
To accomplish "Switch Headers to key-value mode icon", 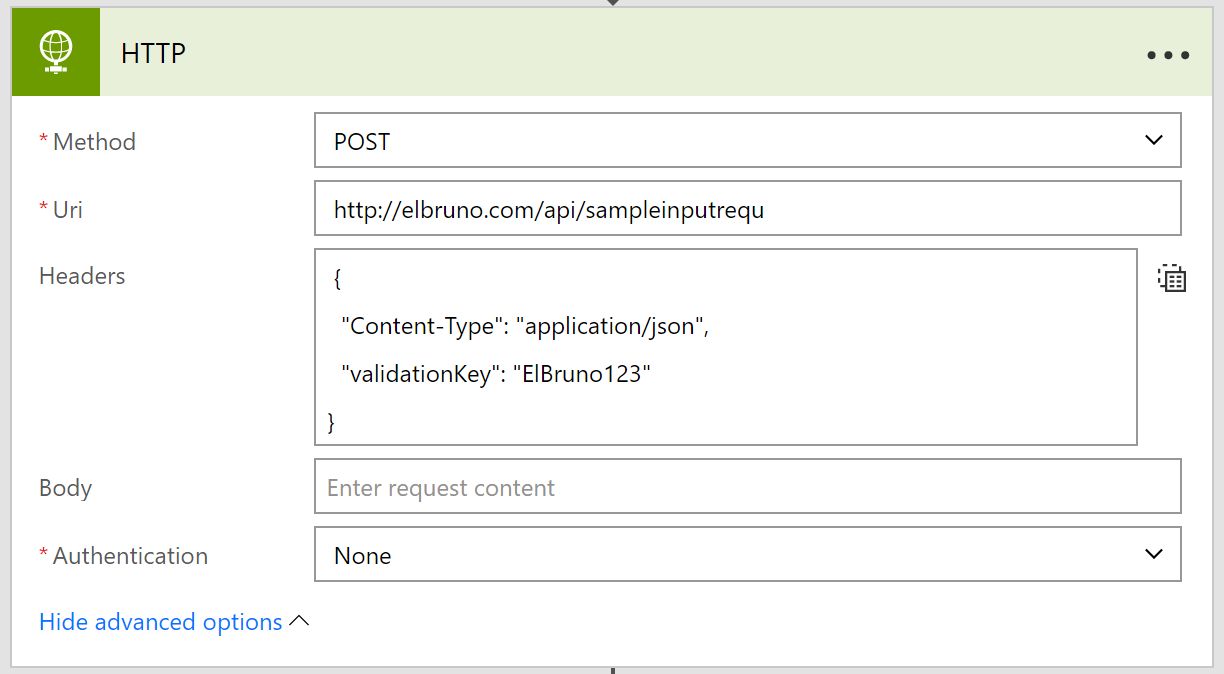I will 1171,278.
